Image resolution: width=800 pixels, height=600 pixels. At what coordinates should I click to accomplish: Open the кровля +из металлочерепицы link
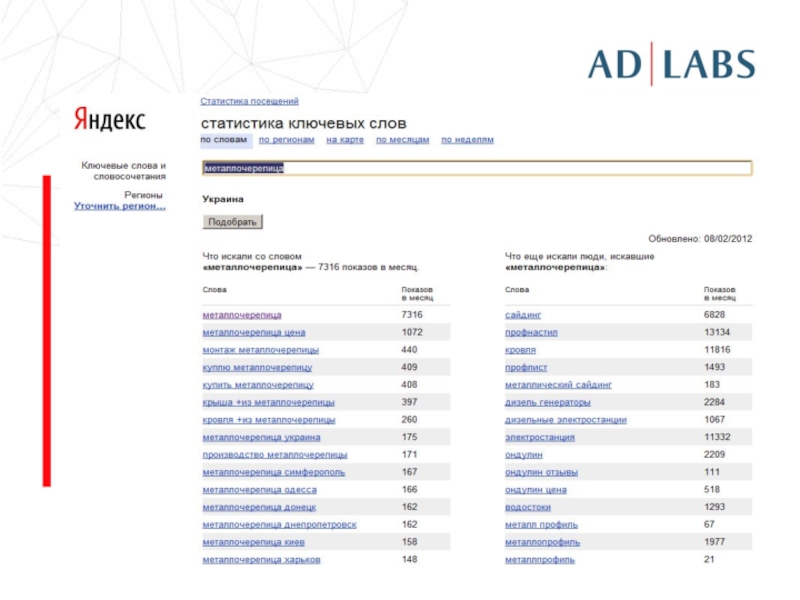(x=269, y=419)
